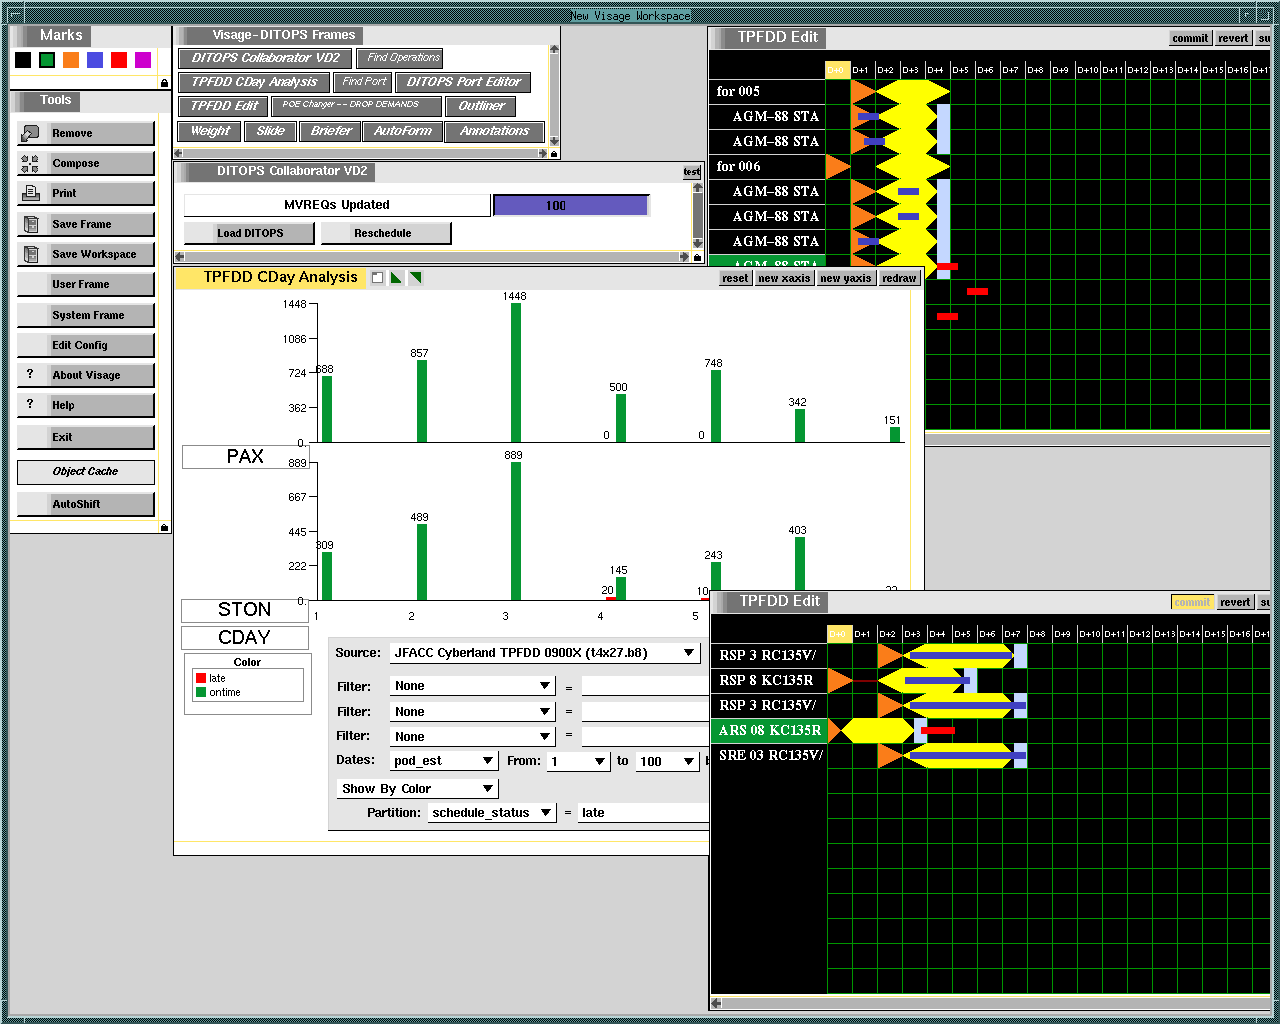Image resolution: width=1280 pixels, height=1024 pixels.
Task: Click the Save Frame cabinet icon
Action: [x=30, y=224]
